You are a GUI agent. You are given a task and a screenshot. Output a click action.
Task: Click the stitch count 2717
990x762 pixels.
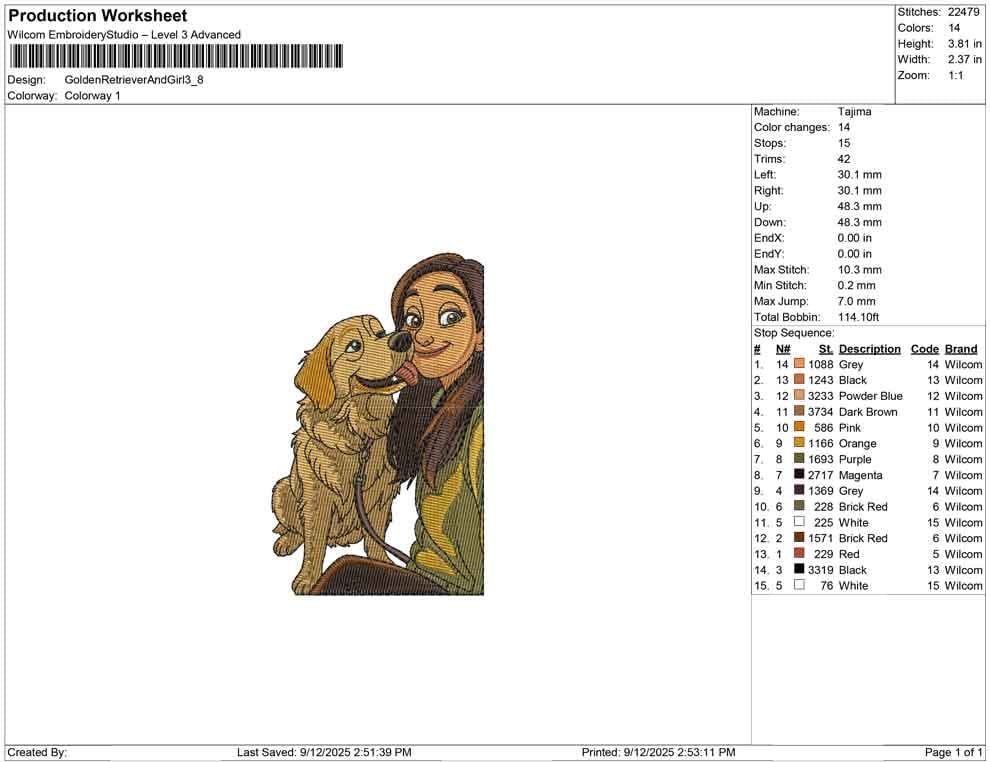click(821, 475)
